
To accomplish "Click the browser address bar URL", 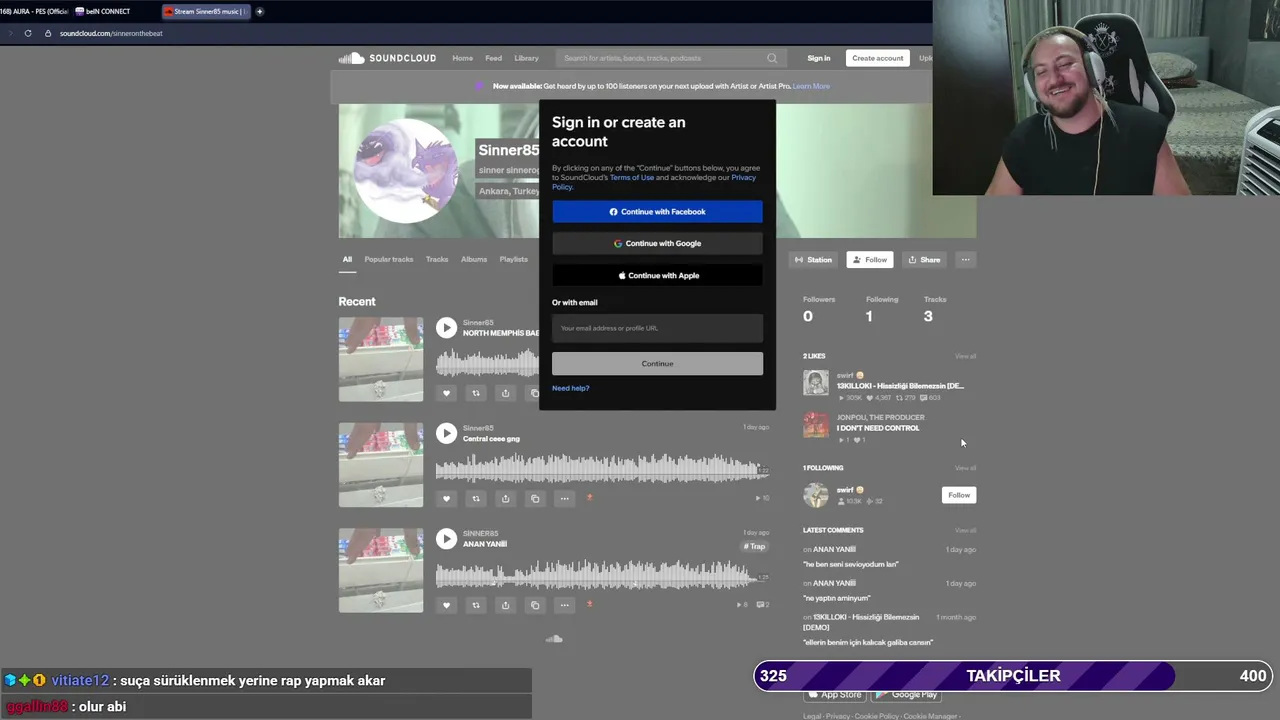I will [x=111, y=33].
